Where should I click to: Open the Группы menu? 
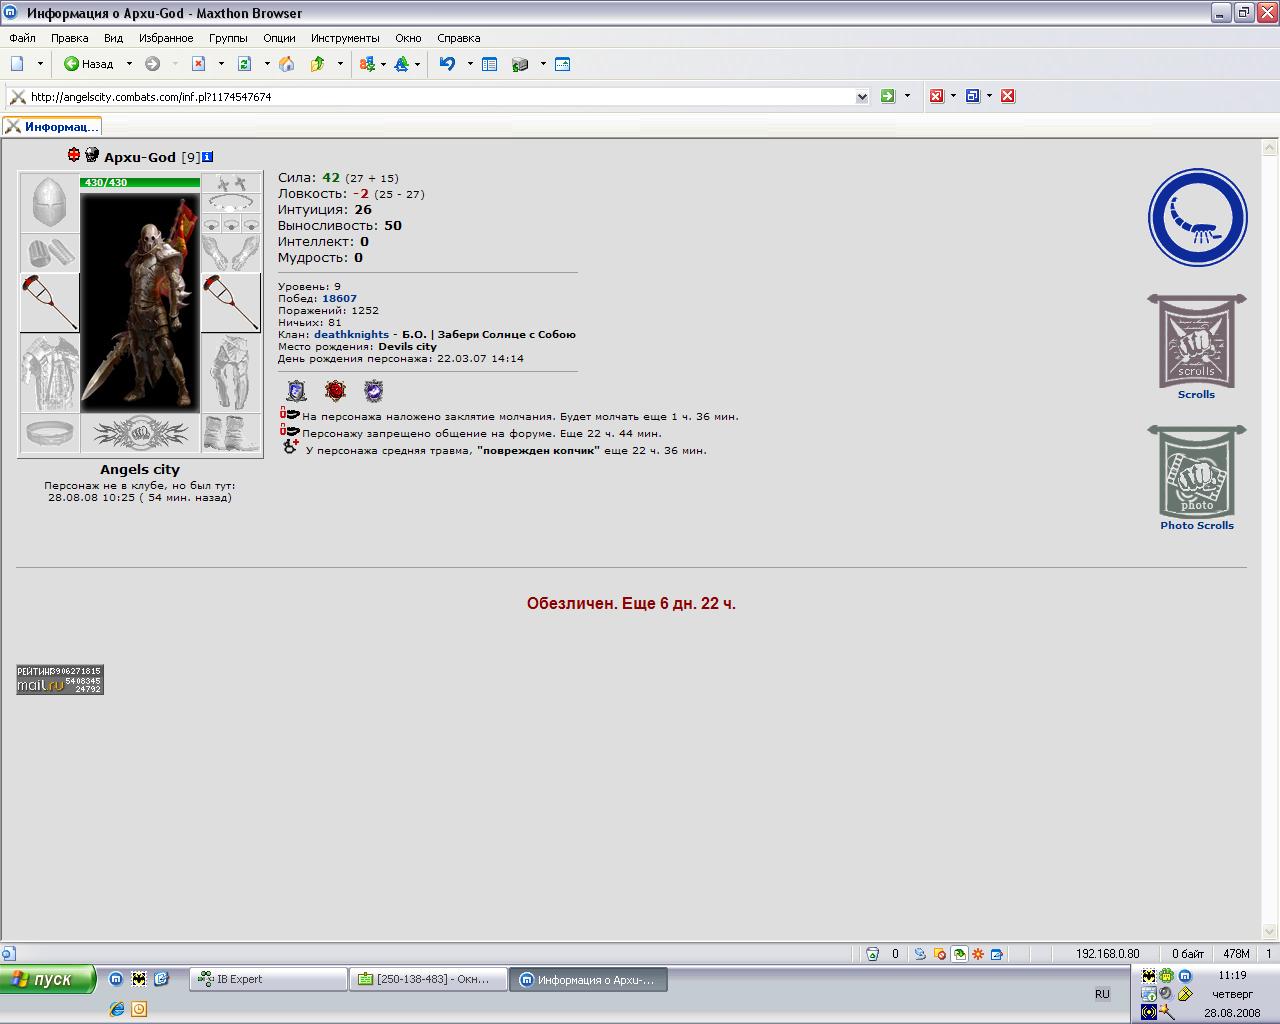[x=228, y=38]
